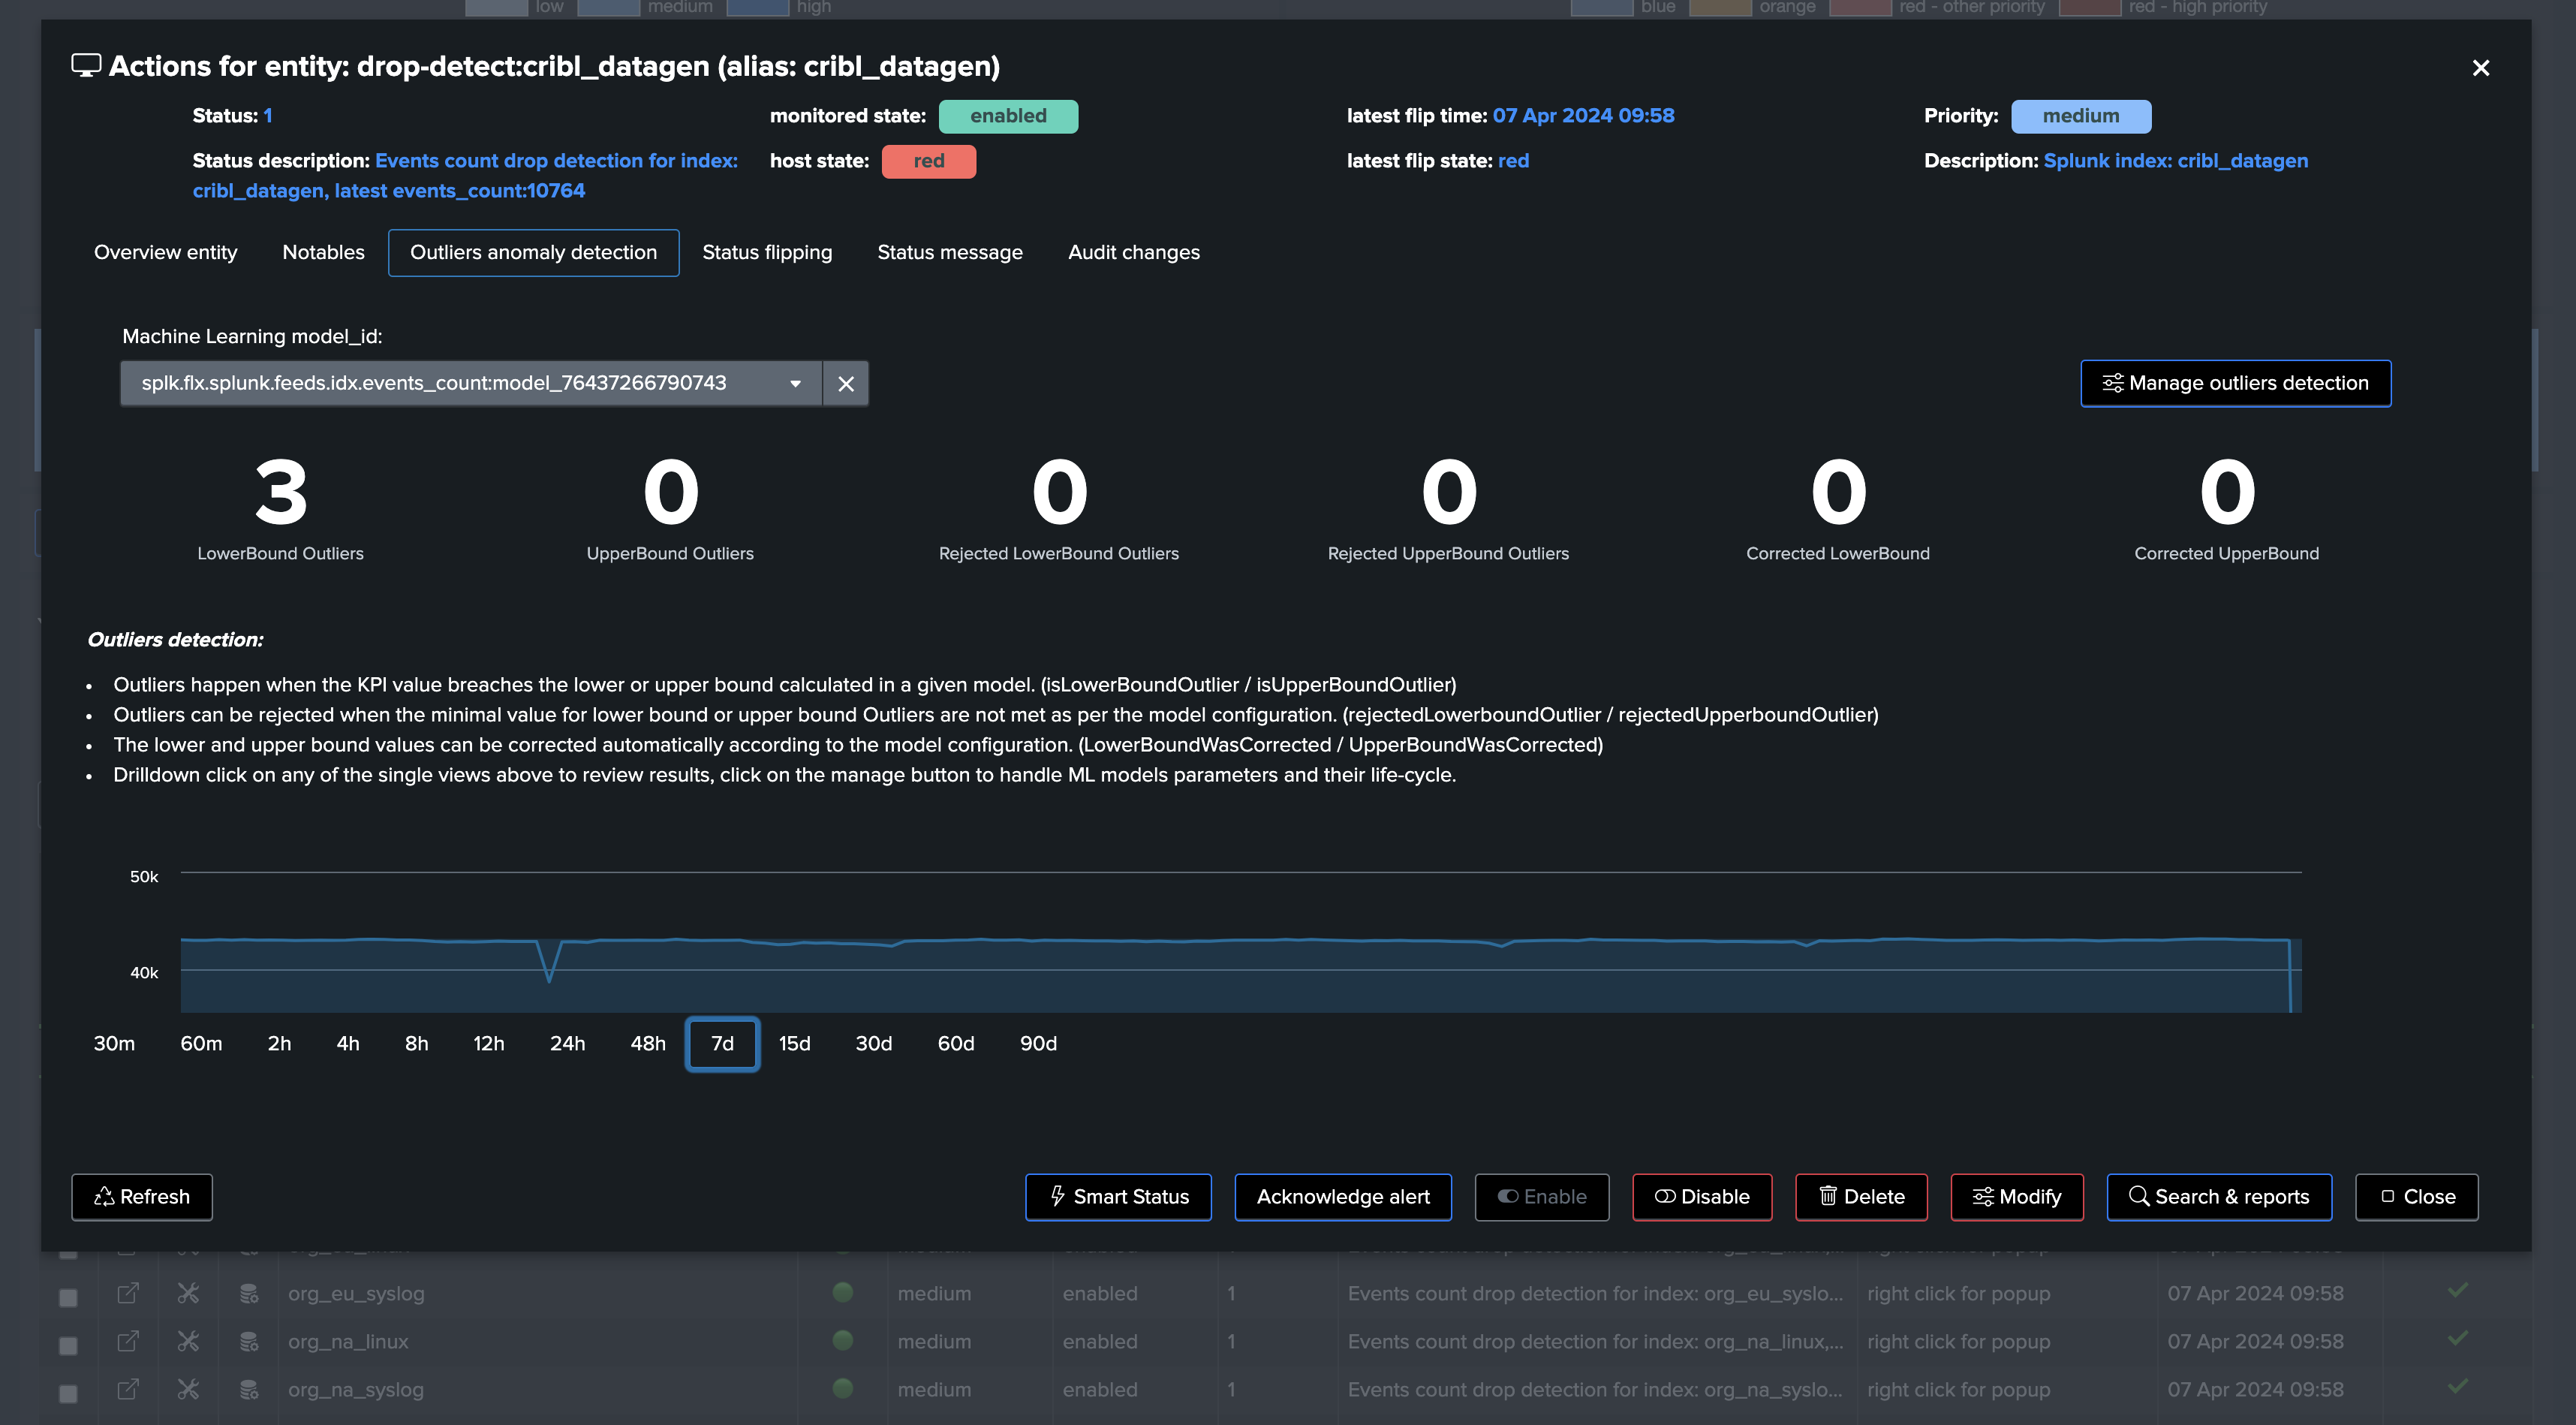This screenshot has height=1425, width=2576.
Task: Click the Enable button
Action: tap(1541, 1197)
